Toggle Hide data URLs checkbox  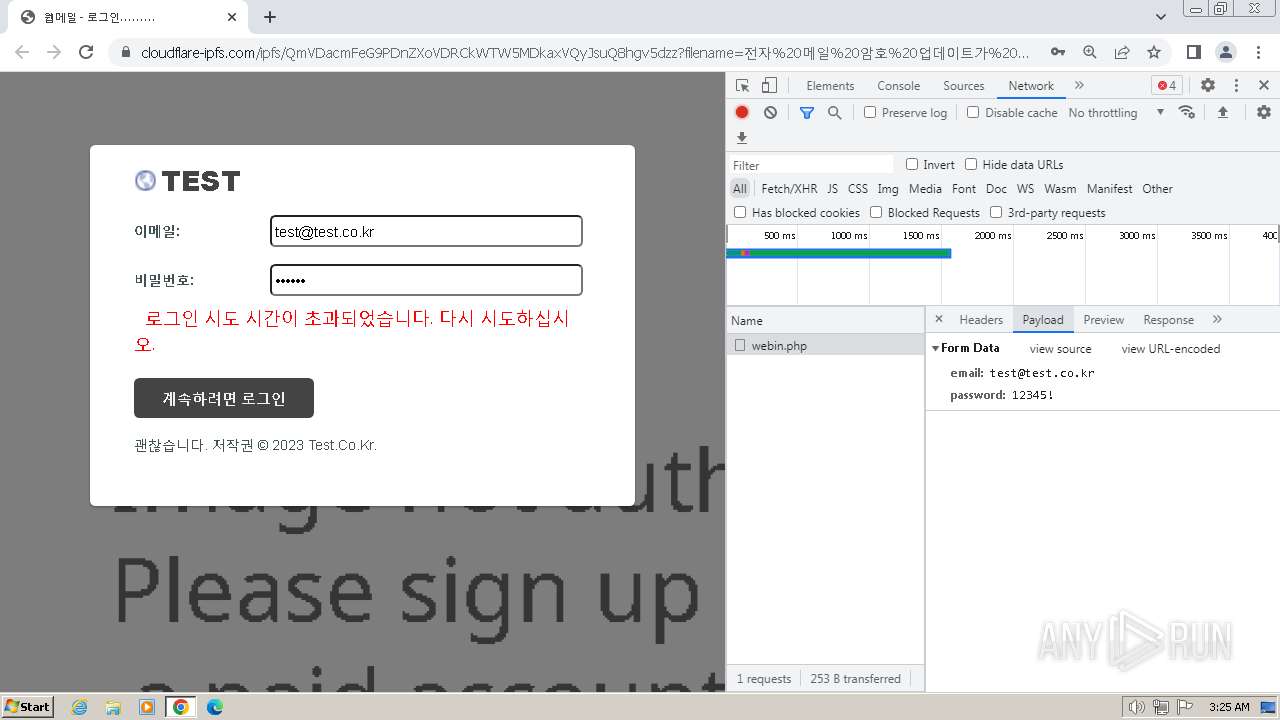(x=971, y=164)
